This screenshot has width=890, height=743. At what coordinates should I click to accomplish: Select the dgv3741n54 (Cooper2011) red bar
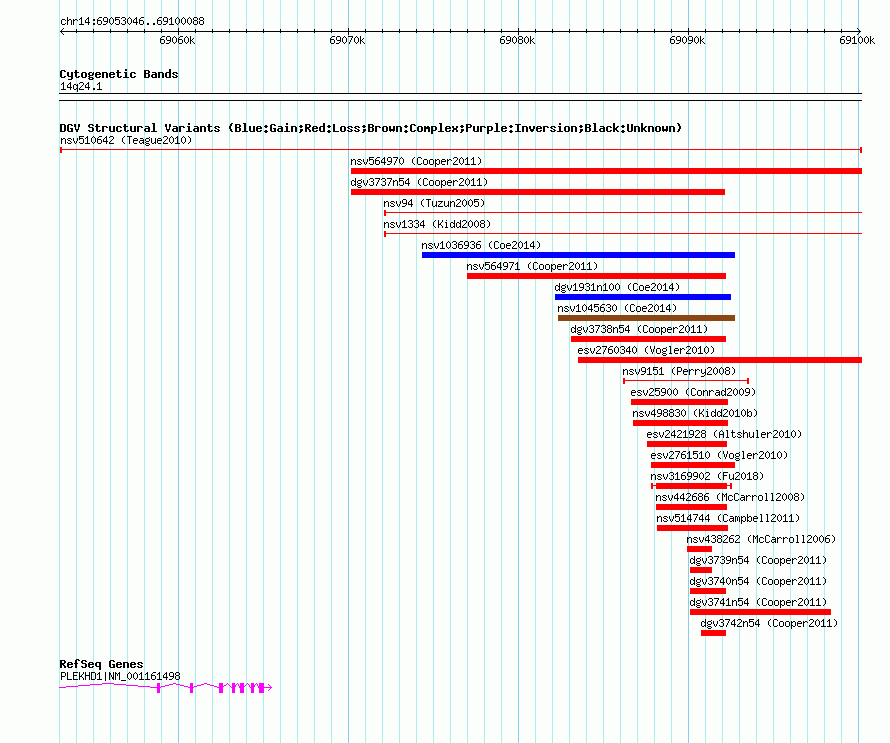click(x=761, y=612)
